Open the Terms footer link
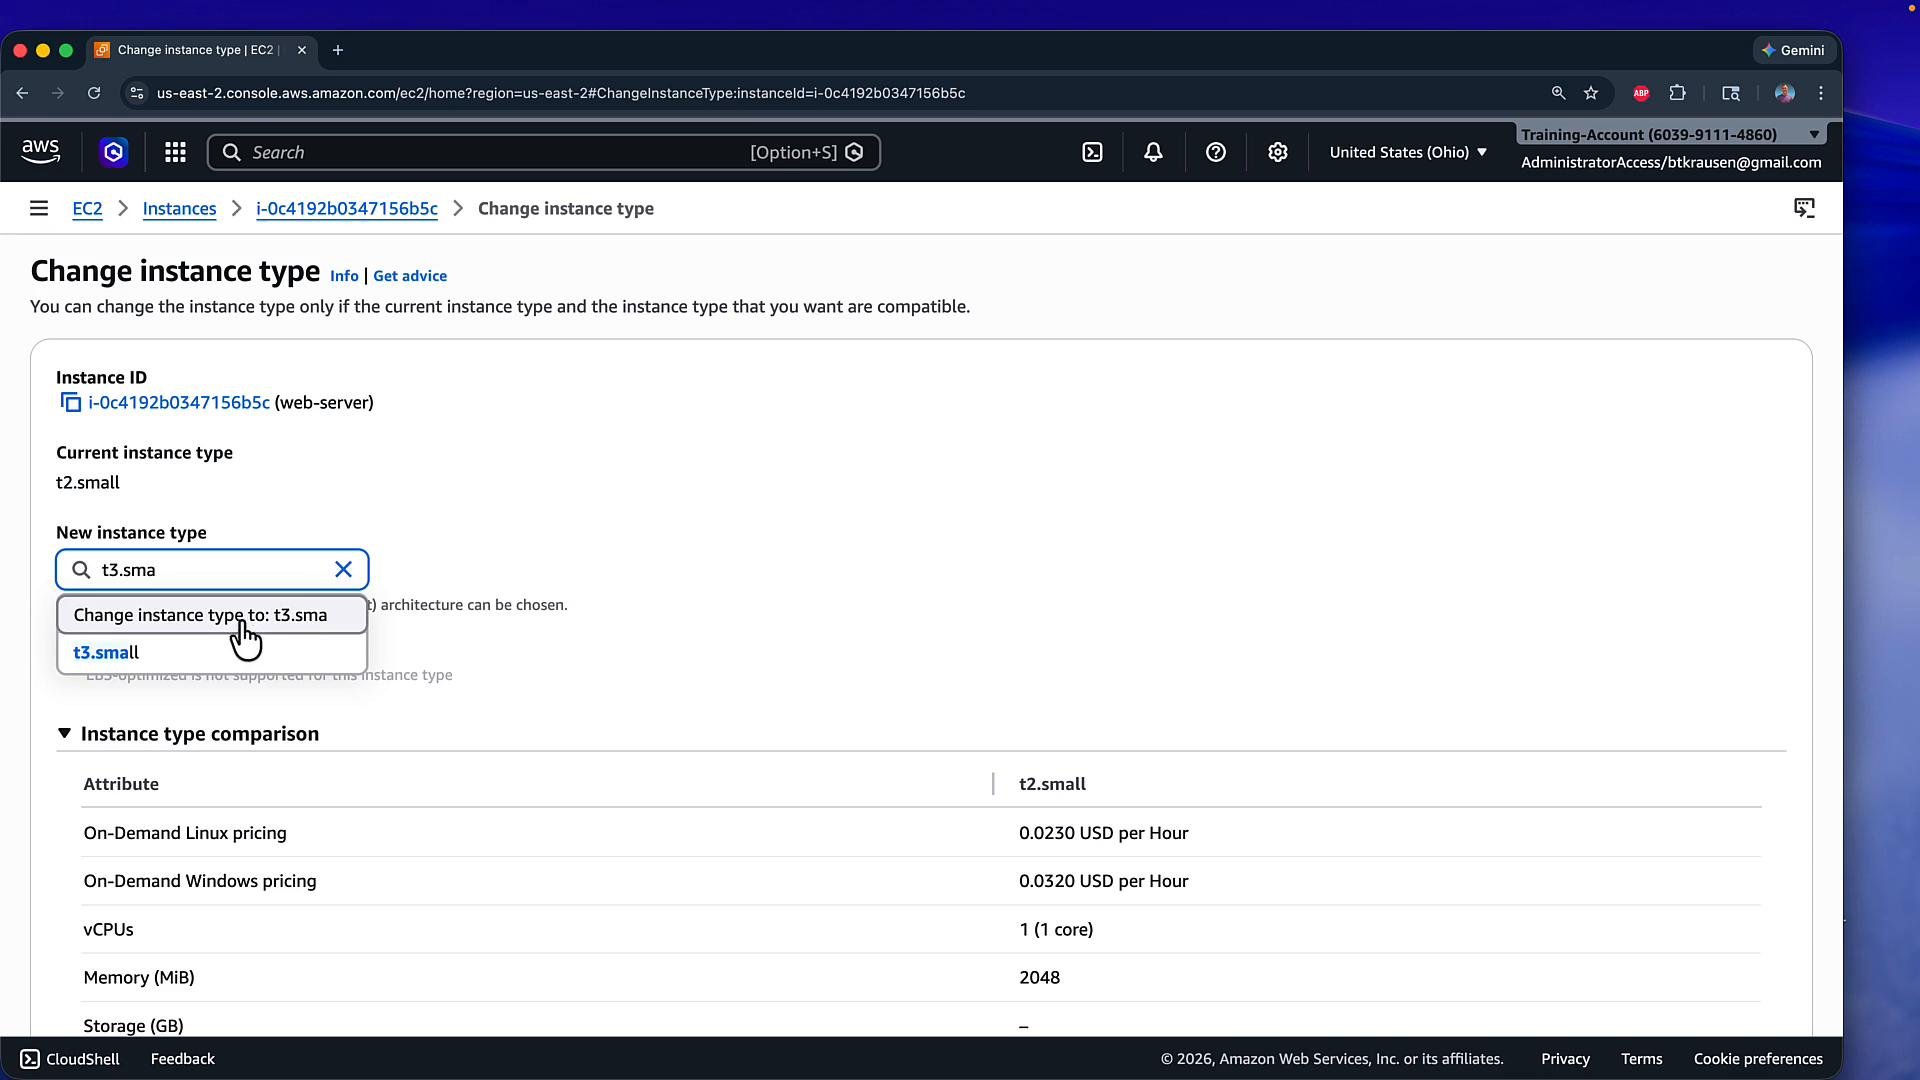The height and width of the screenshot is (1080, 1920). point(1641,1059)
